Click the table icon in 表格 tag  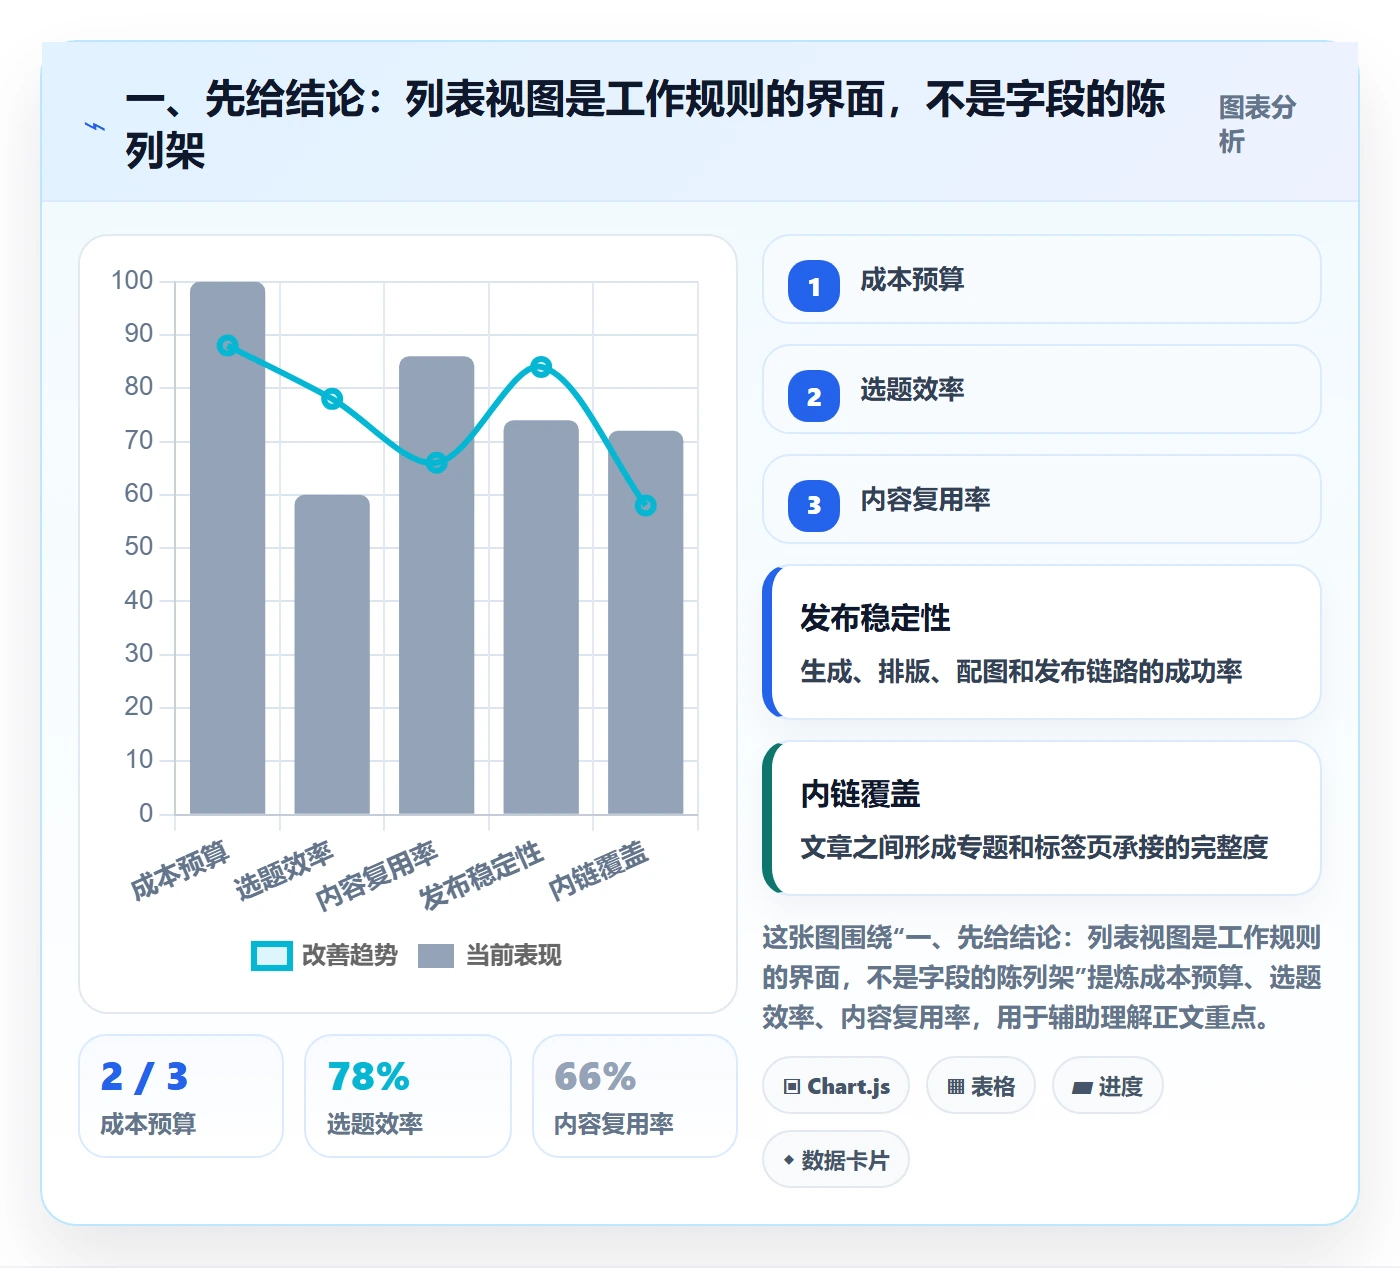click(x=956, y=1086)
